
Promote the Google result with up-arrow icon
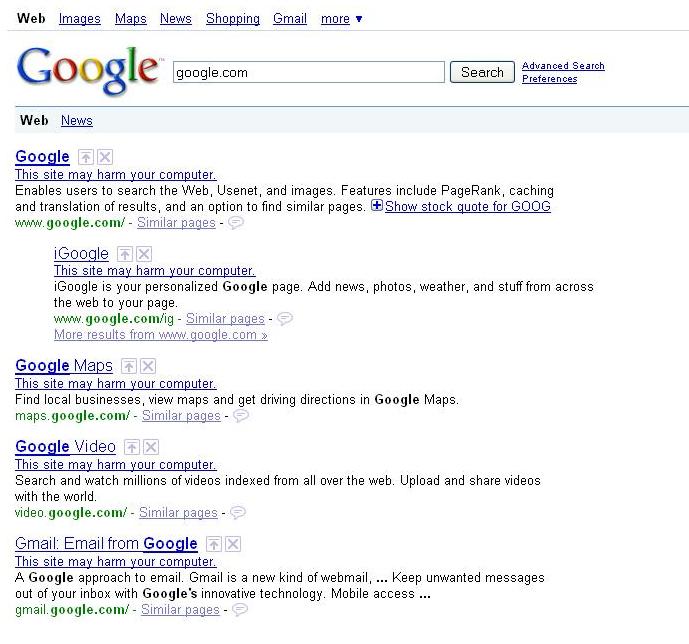click(86, 157)
